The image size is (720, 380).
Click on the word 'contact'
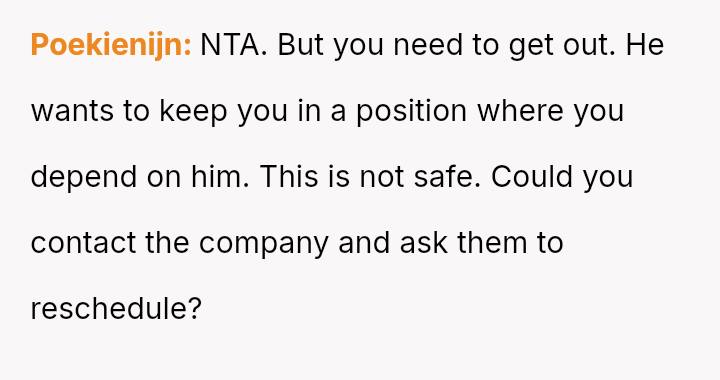pos(83,243)
